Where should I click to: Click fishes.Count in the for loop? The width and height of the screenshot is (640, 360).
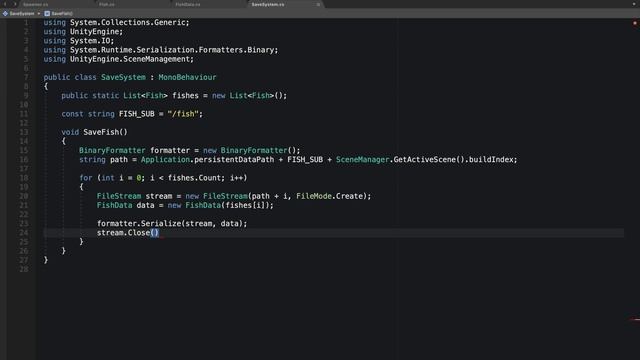(x=194, y=178)
